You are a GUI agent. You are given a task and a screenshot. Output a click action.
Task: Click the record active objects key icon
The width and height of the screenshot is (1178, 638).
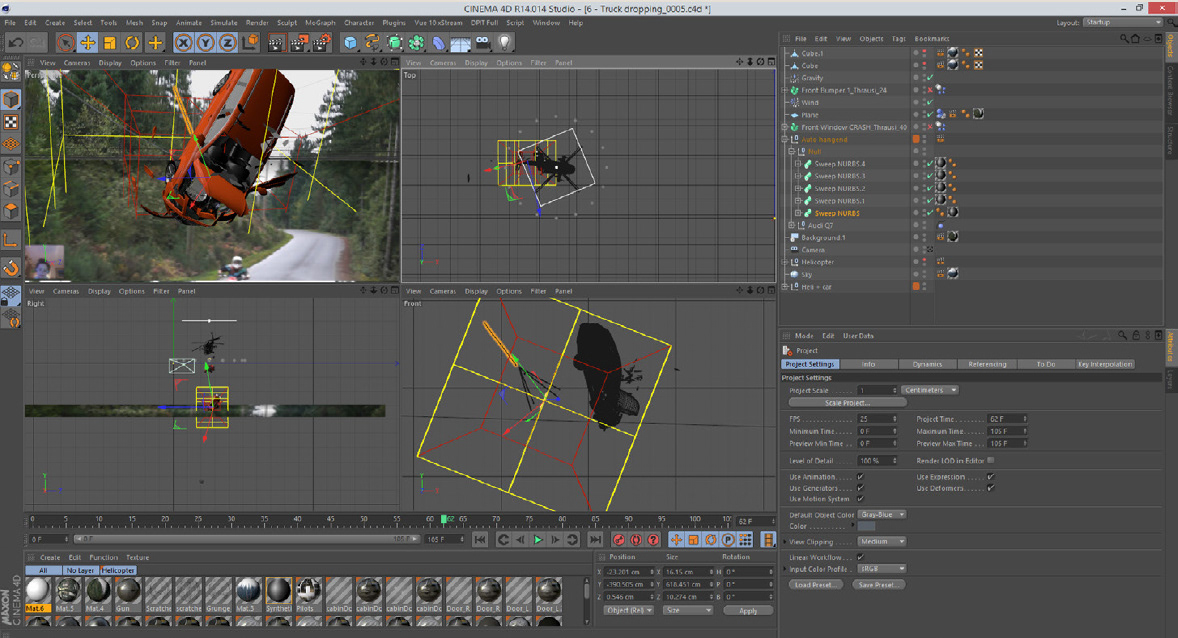[x=618, y=540]
